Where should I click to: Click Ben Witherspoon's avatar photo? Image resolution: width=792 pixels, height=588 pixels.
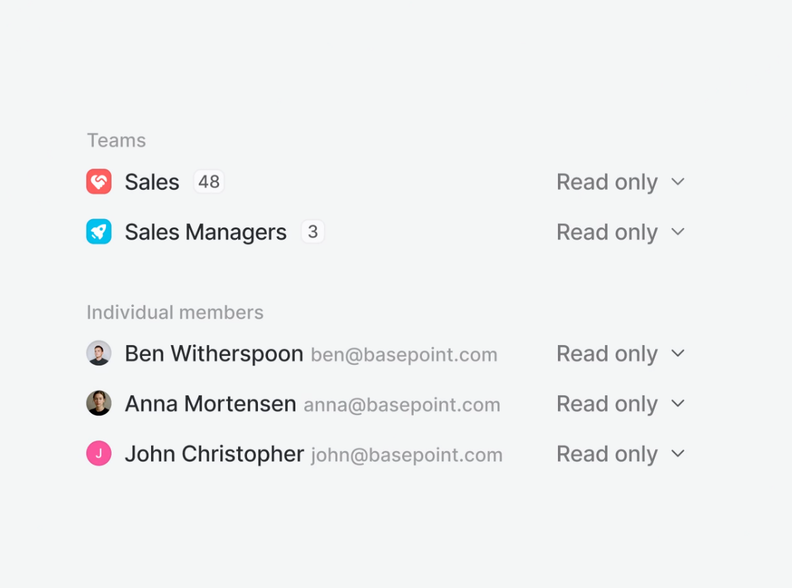click(99, 353)
